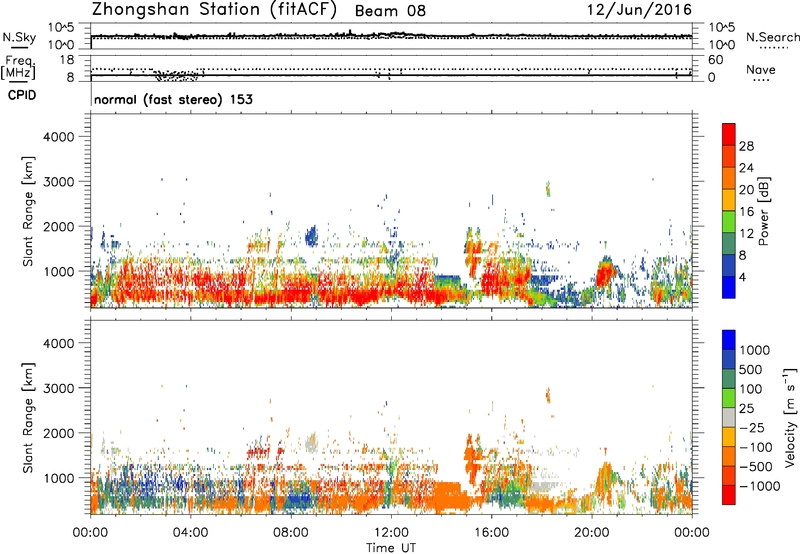Click the orange velocity patch near 14:00
This screenshot has width=800, height=554.
tap(449, 496)
